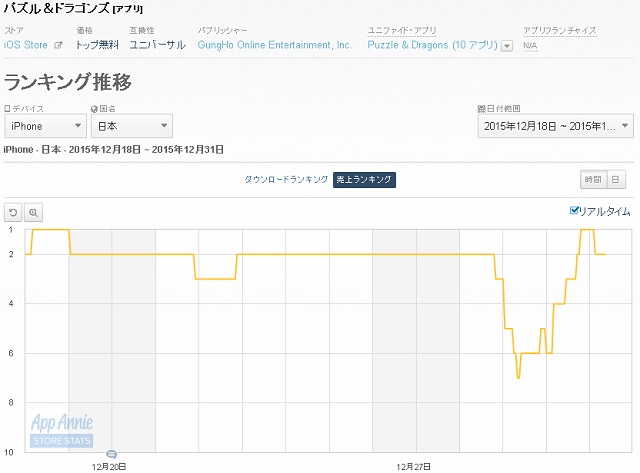Open the Puzzle & Dragons (10 アプリ) link
The image size is (640, 473).
coord(432,45)
